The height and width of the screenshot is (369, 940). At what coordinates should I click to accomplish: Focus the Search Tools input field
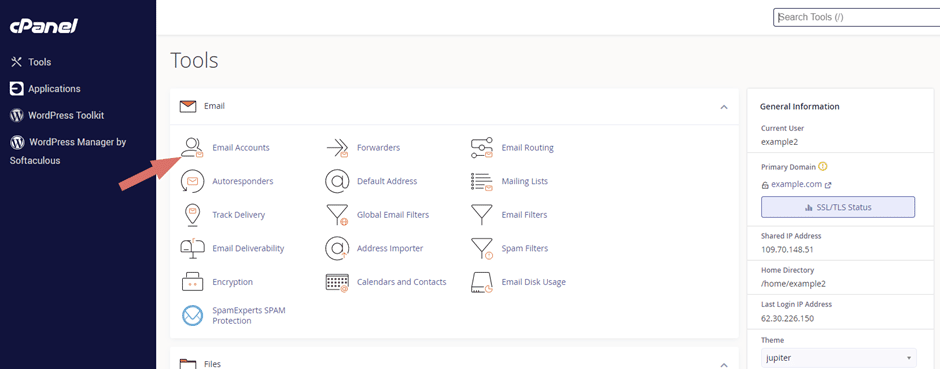[857, 17]
